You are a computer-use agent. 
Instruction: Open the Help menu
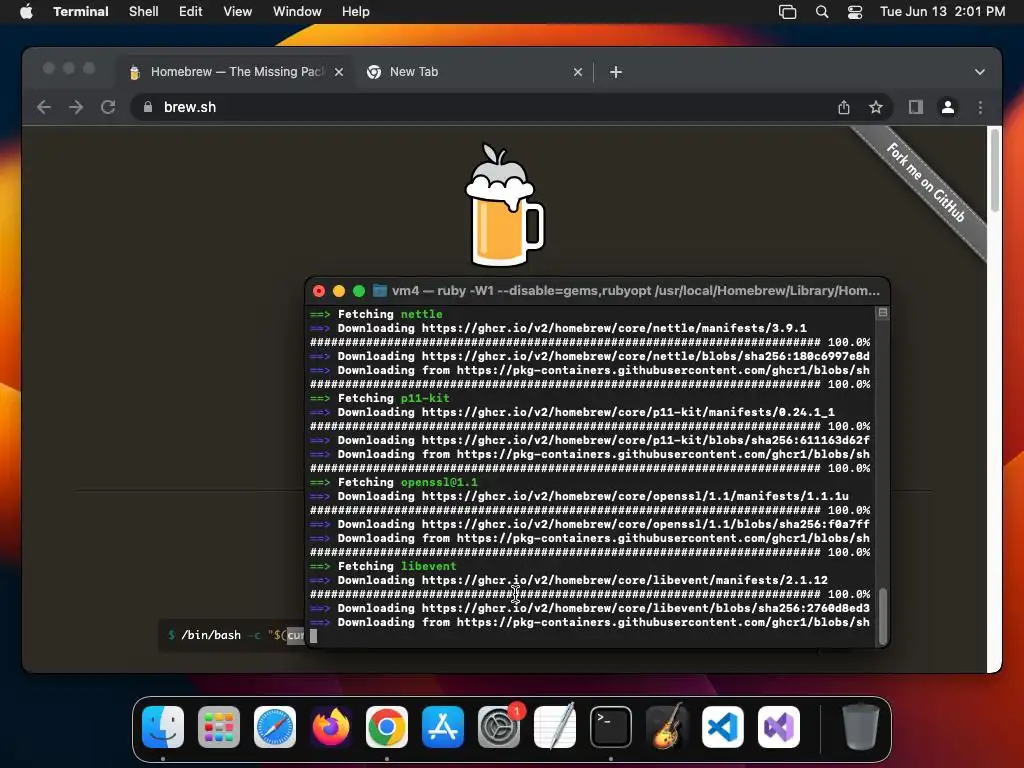click(x=355, y=11)
